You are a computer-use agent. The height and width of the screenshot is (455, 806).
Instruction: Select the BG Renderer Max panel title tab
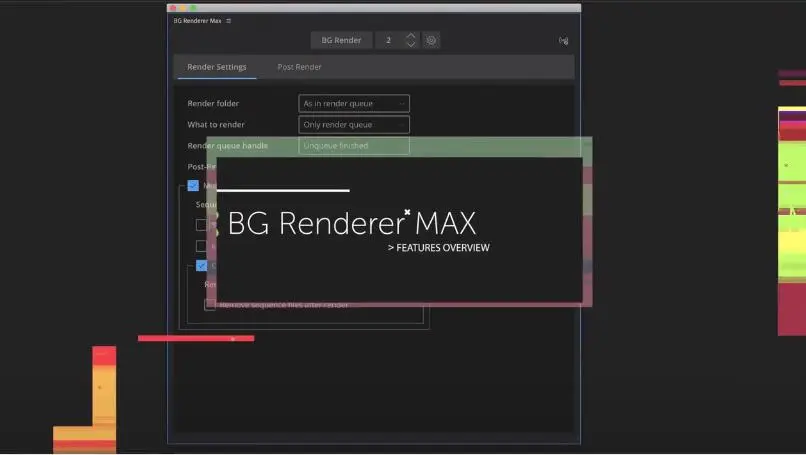(x=197, y=20)
